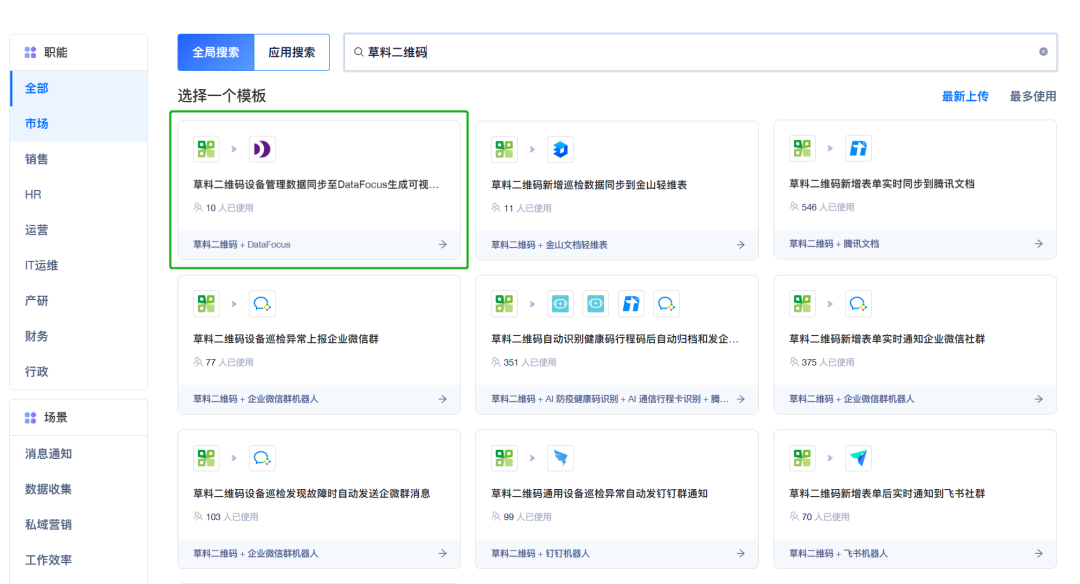Screen dimensions: 1080x584
Task: Click 草料二维码 icon in 腾讯文档 card
Action: [x=802, y=148]
